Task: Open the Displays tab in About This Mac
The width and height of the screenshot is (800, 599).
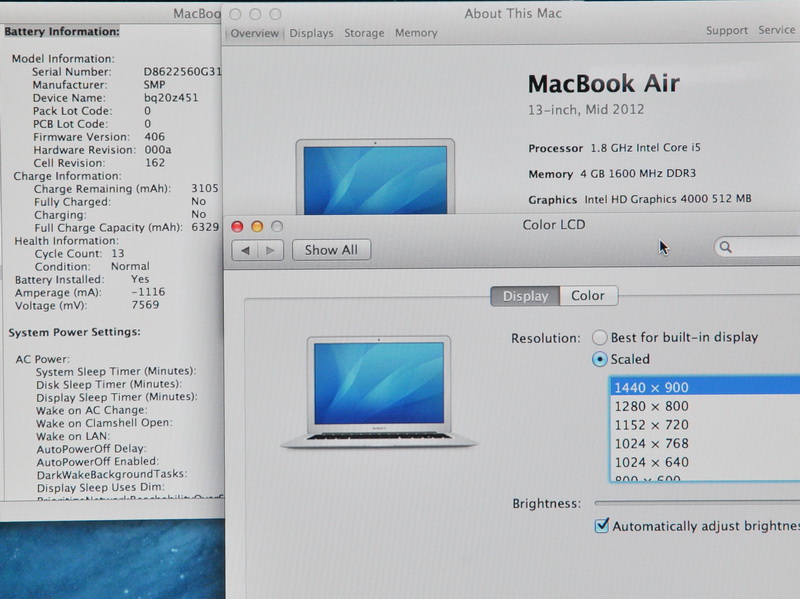Action: click(x=311, y=33)
